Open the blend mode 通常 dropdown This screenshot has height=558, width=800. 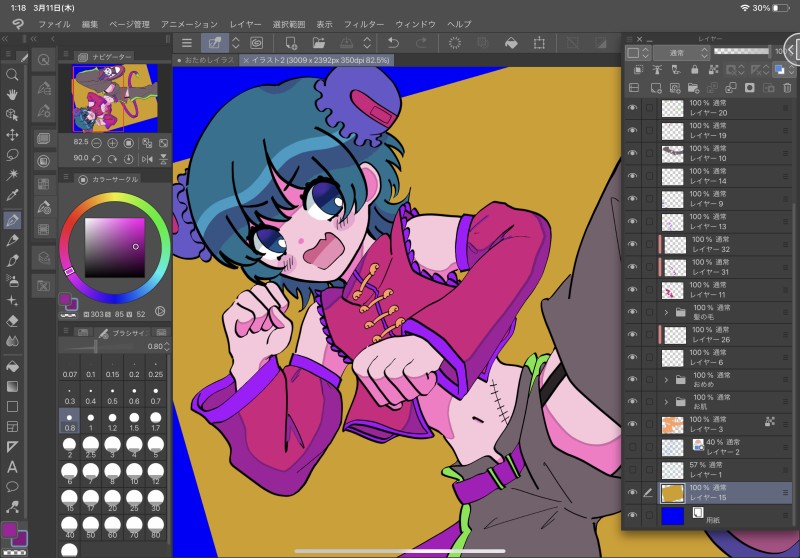[x=681, y=53]
